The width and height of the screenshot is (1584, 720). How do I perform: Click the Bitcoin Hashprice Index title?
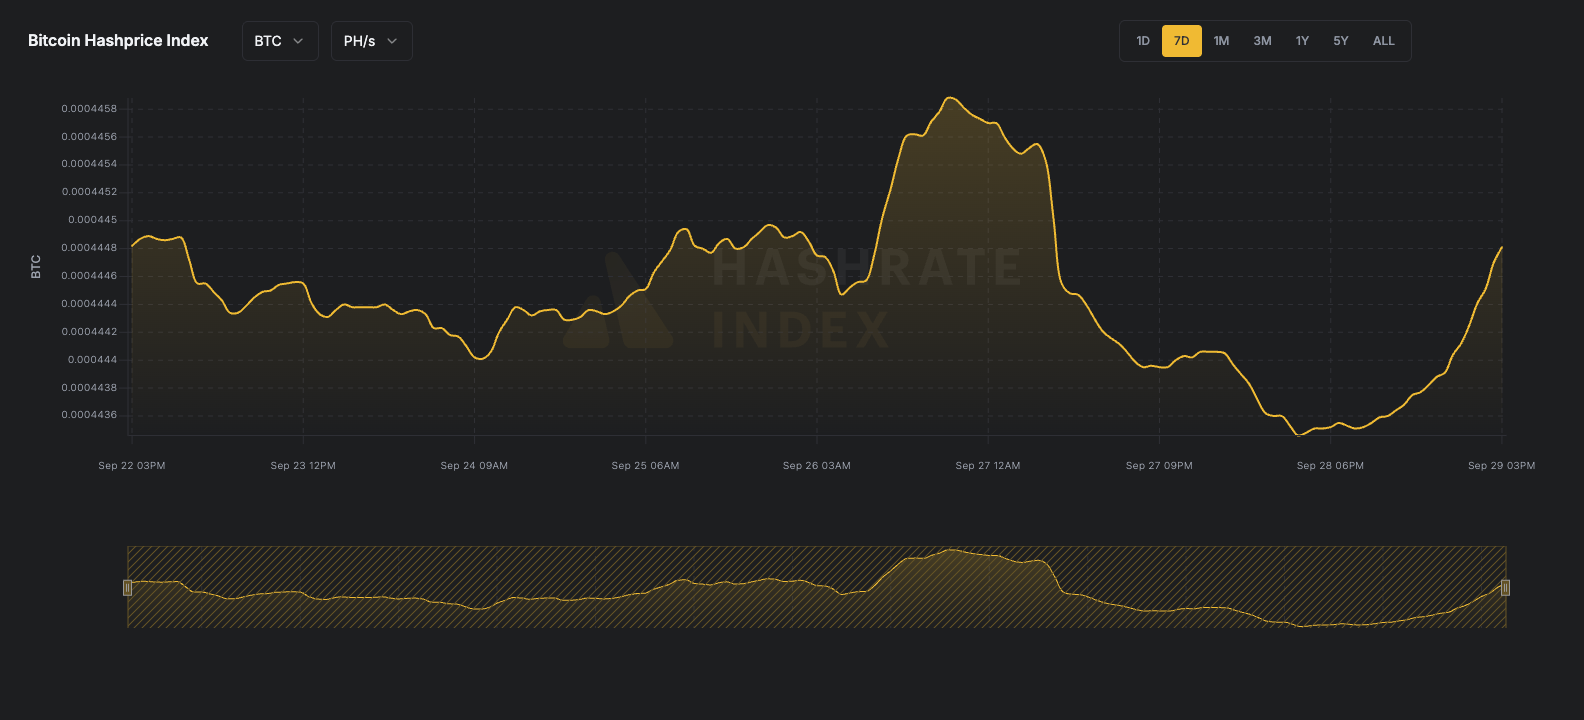pos(118,41)
